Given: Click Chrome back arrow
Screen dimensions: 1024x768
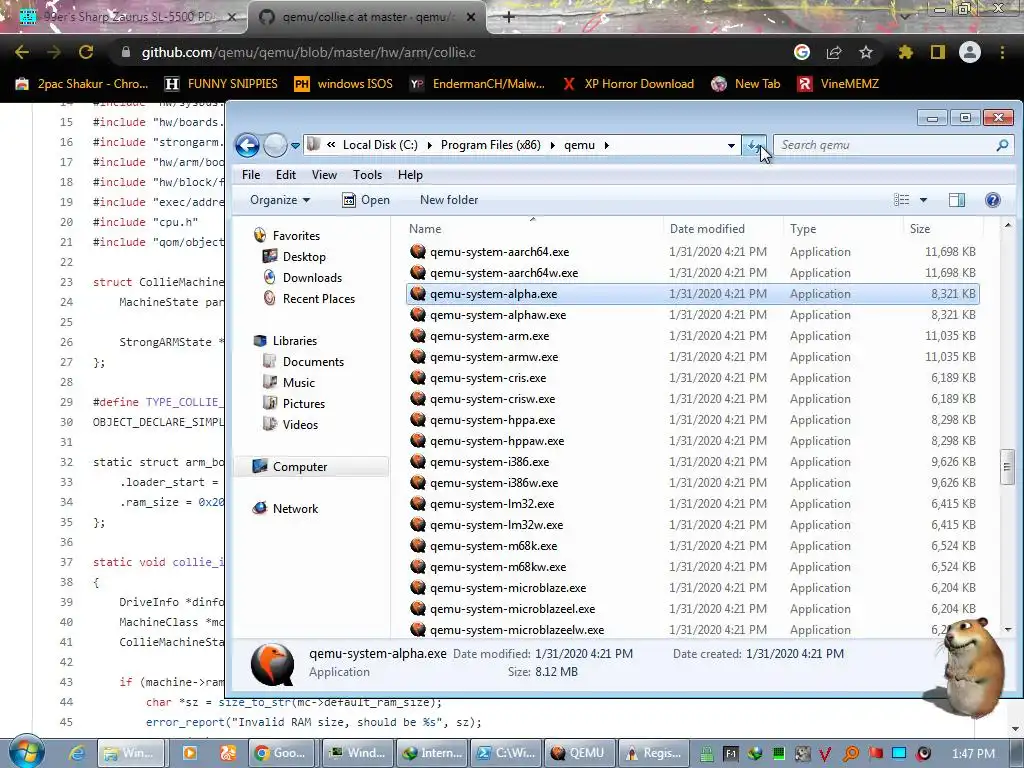Looking at the screenshot, I should (x=22, y=52).
